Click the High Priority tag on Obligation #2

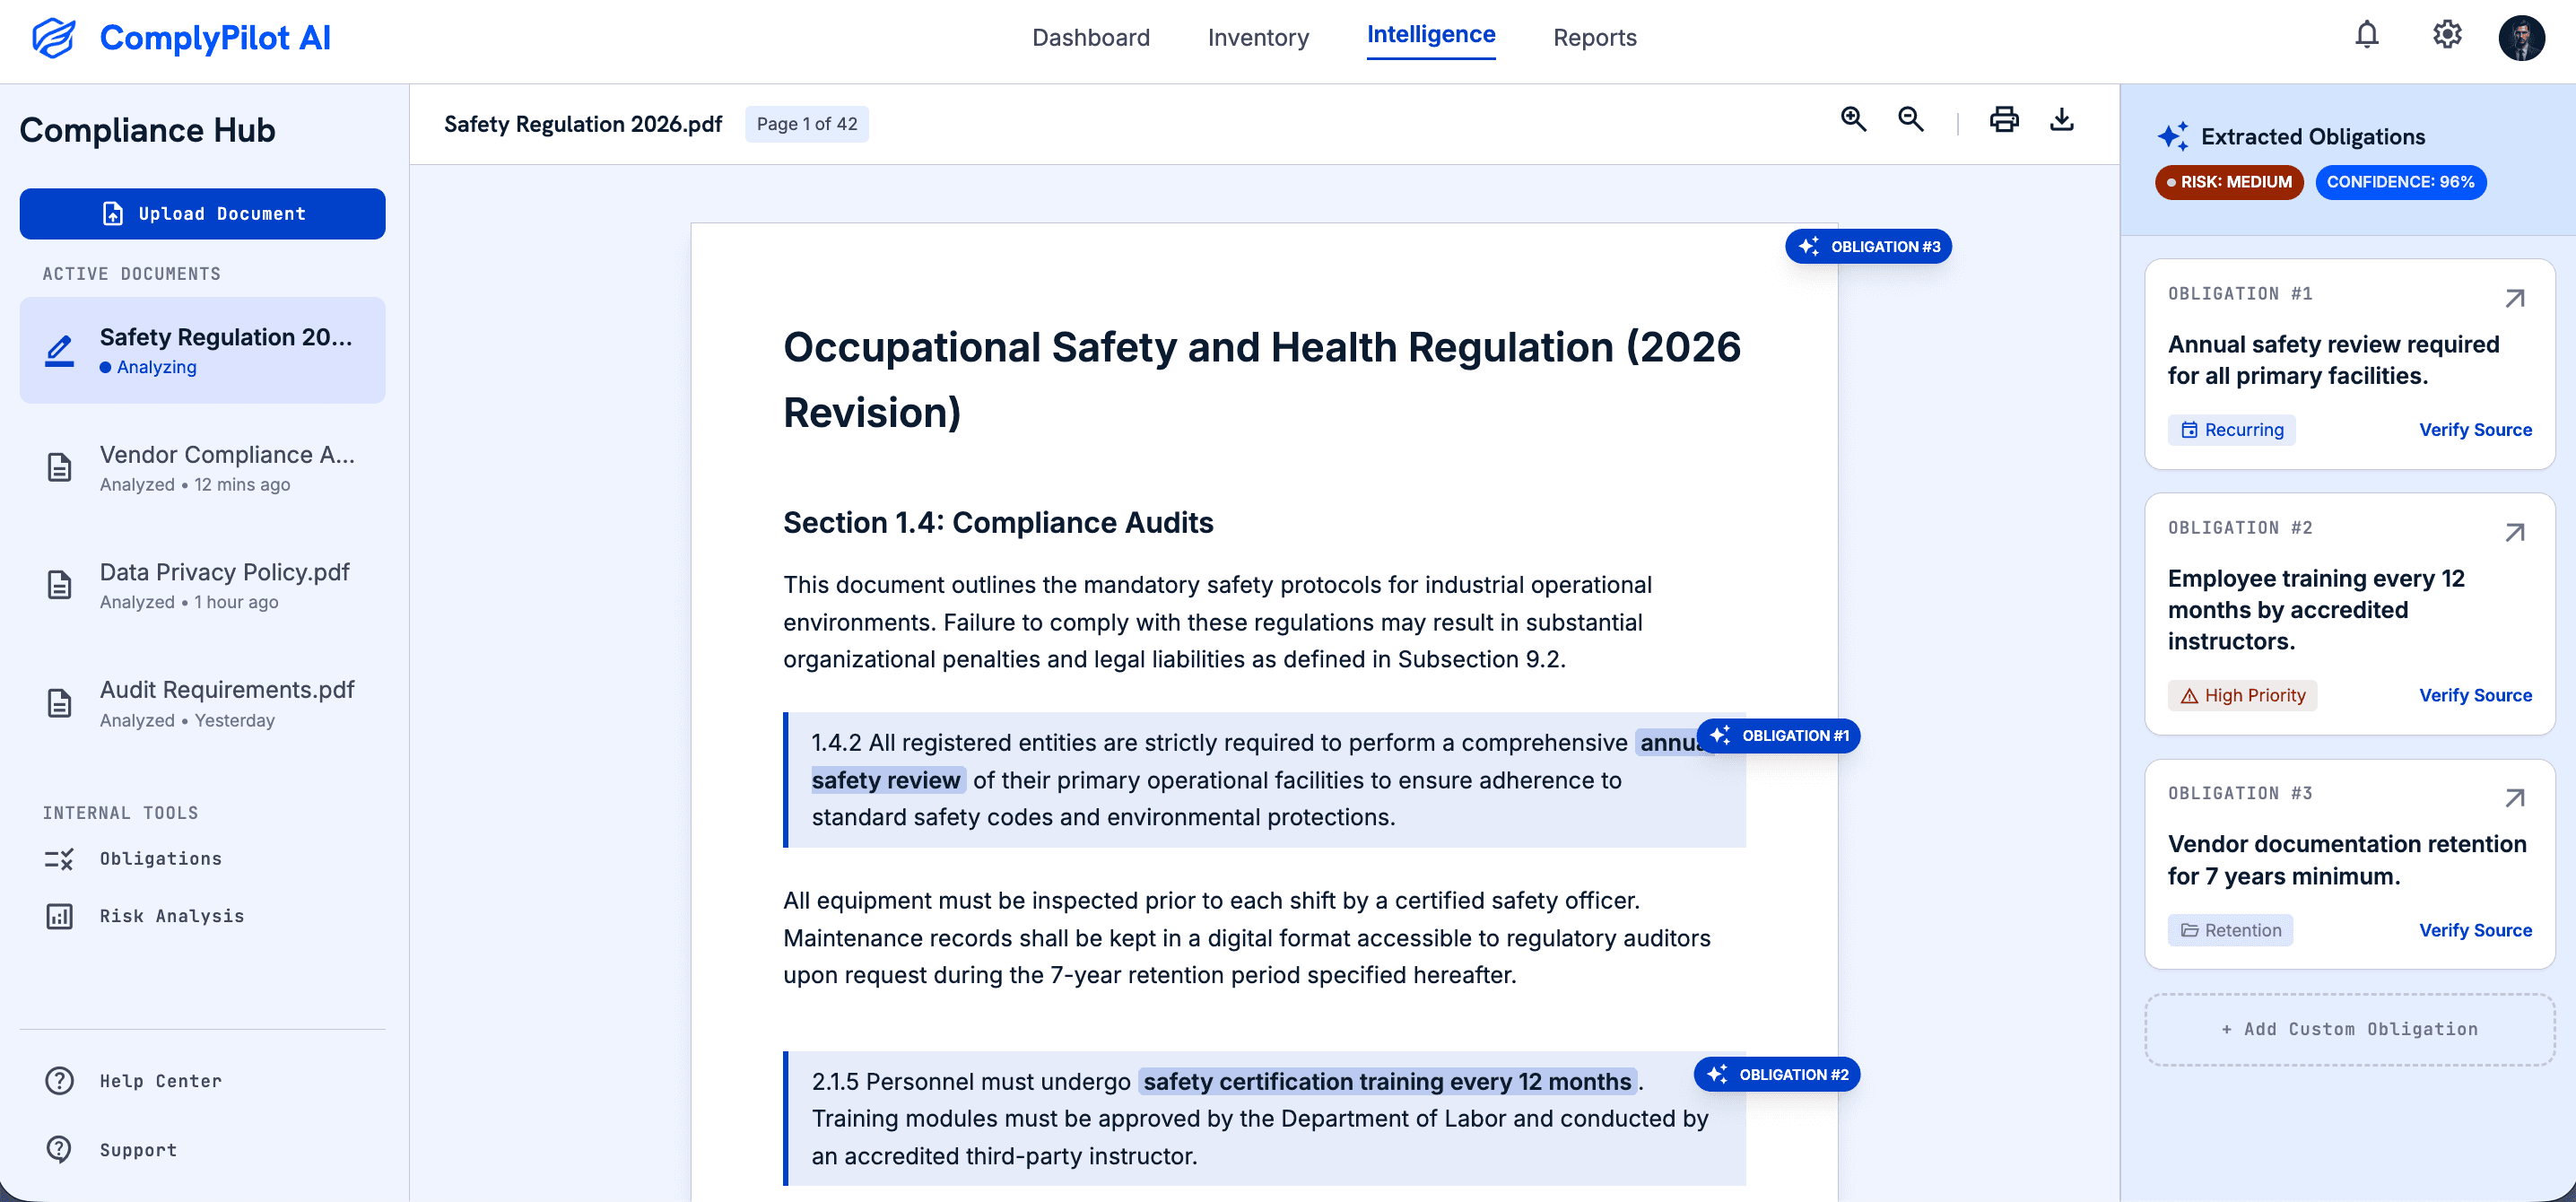(x=2242, y=695)
